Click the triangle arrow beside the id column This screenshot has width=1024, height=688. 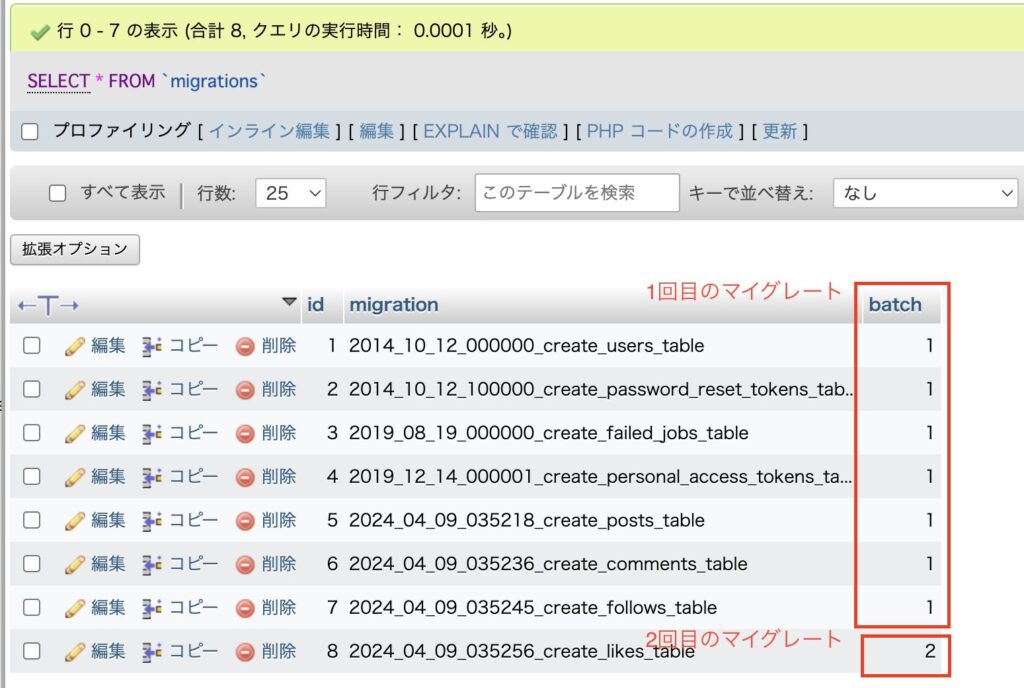click(290, 302)
